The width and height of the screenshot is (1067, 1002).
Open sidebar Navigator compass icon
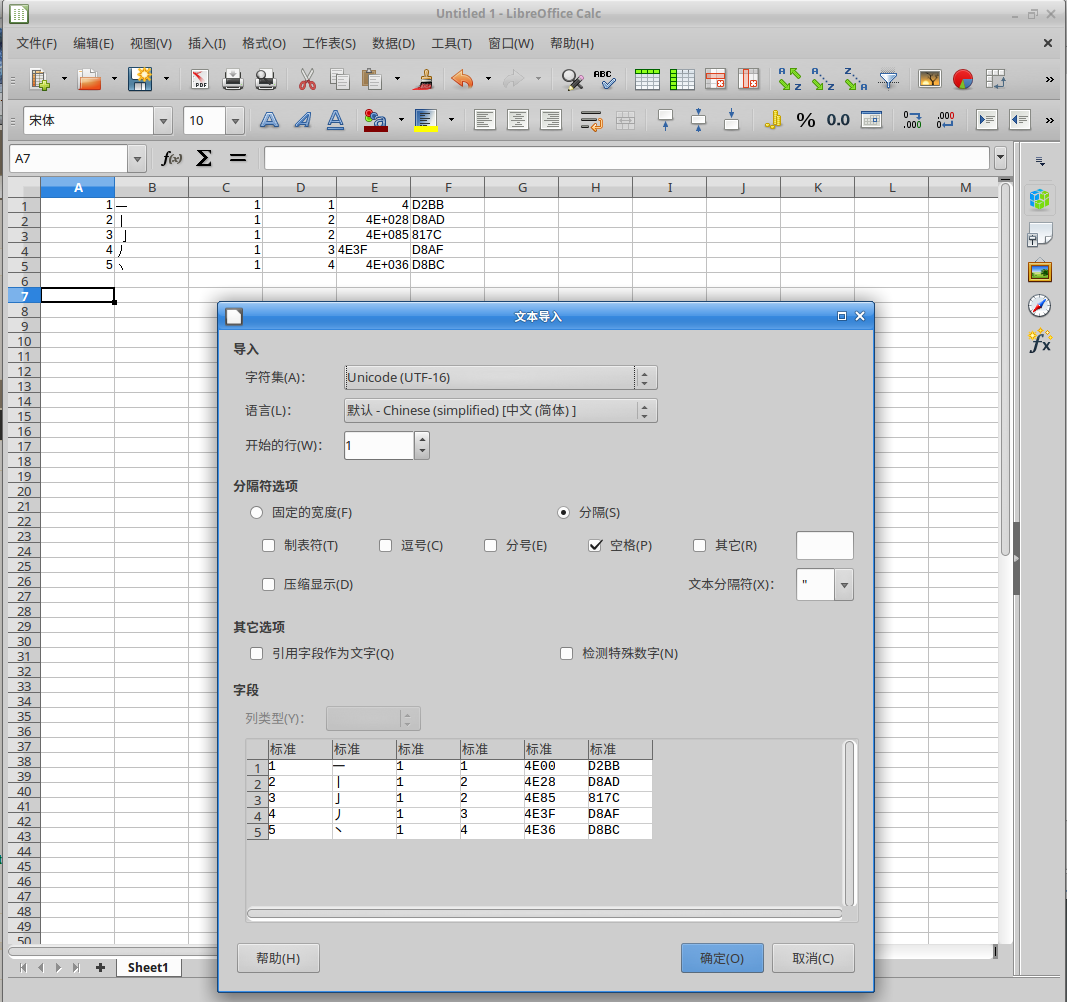[1039, 306]
